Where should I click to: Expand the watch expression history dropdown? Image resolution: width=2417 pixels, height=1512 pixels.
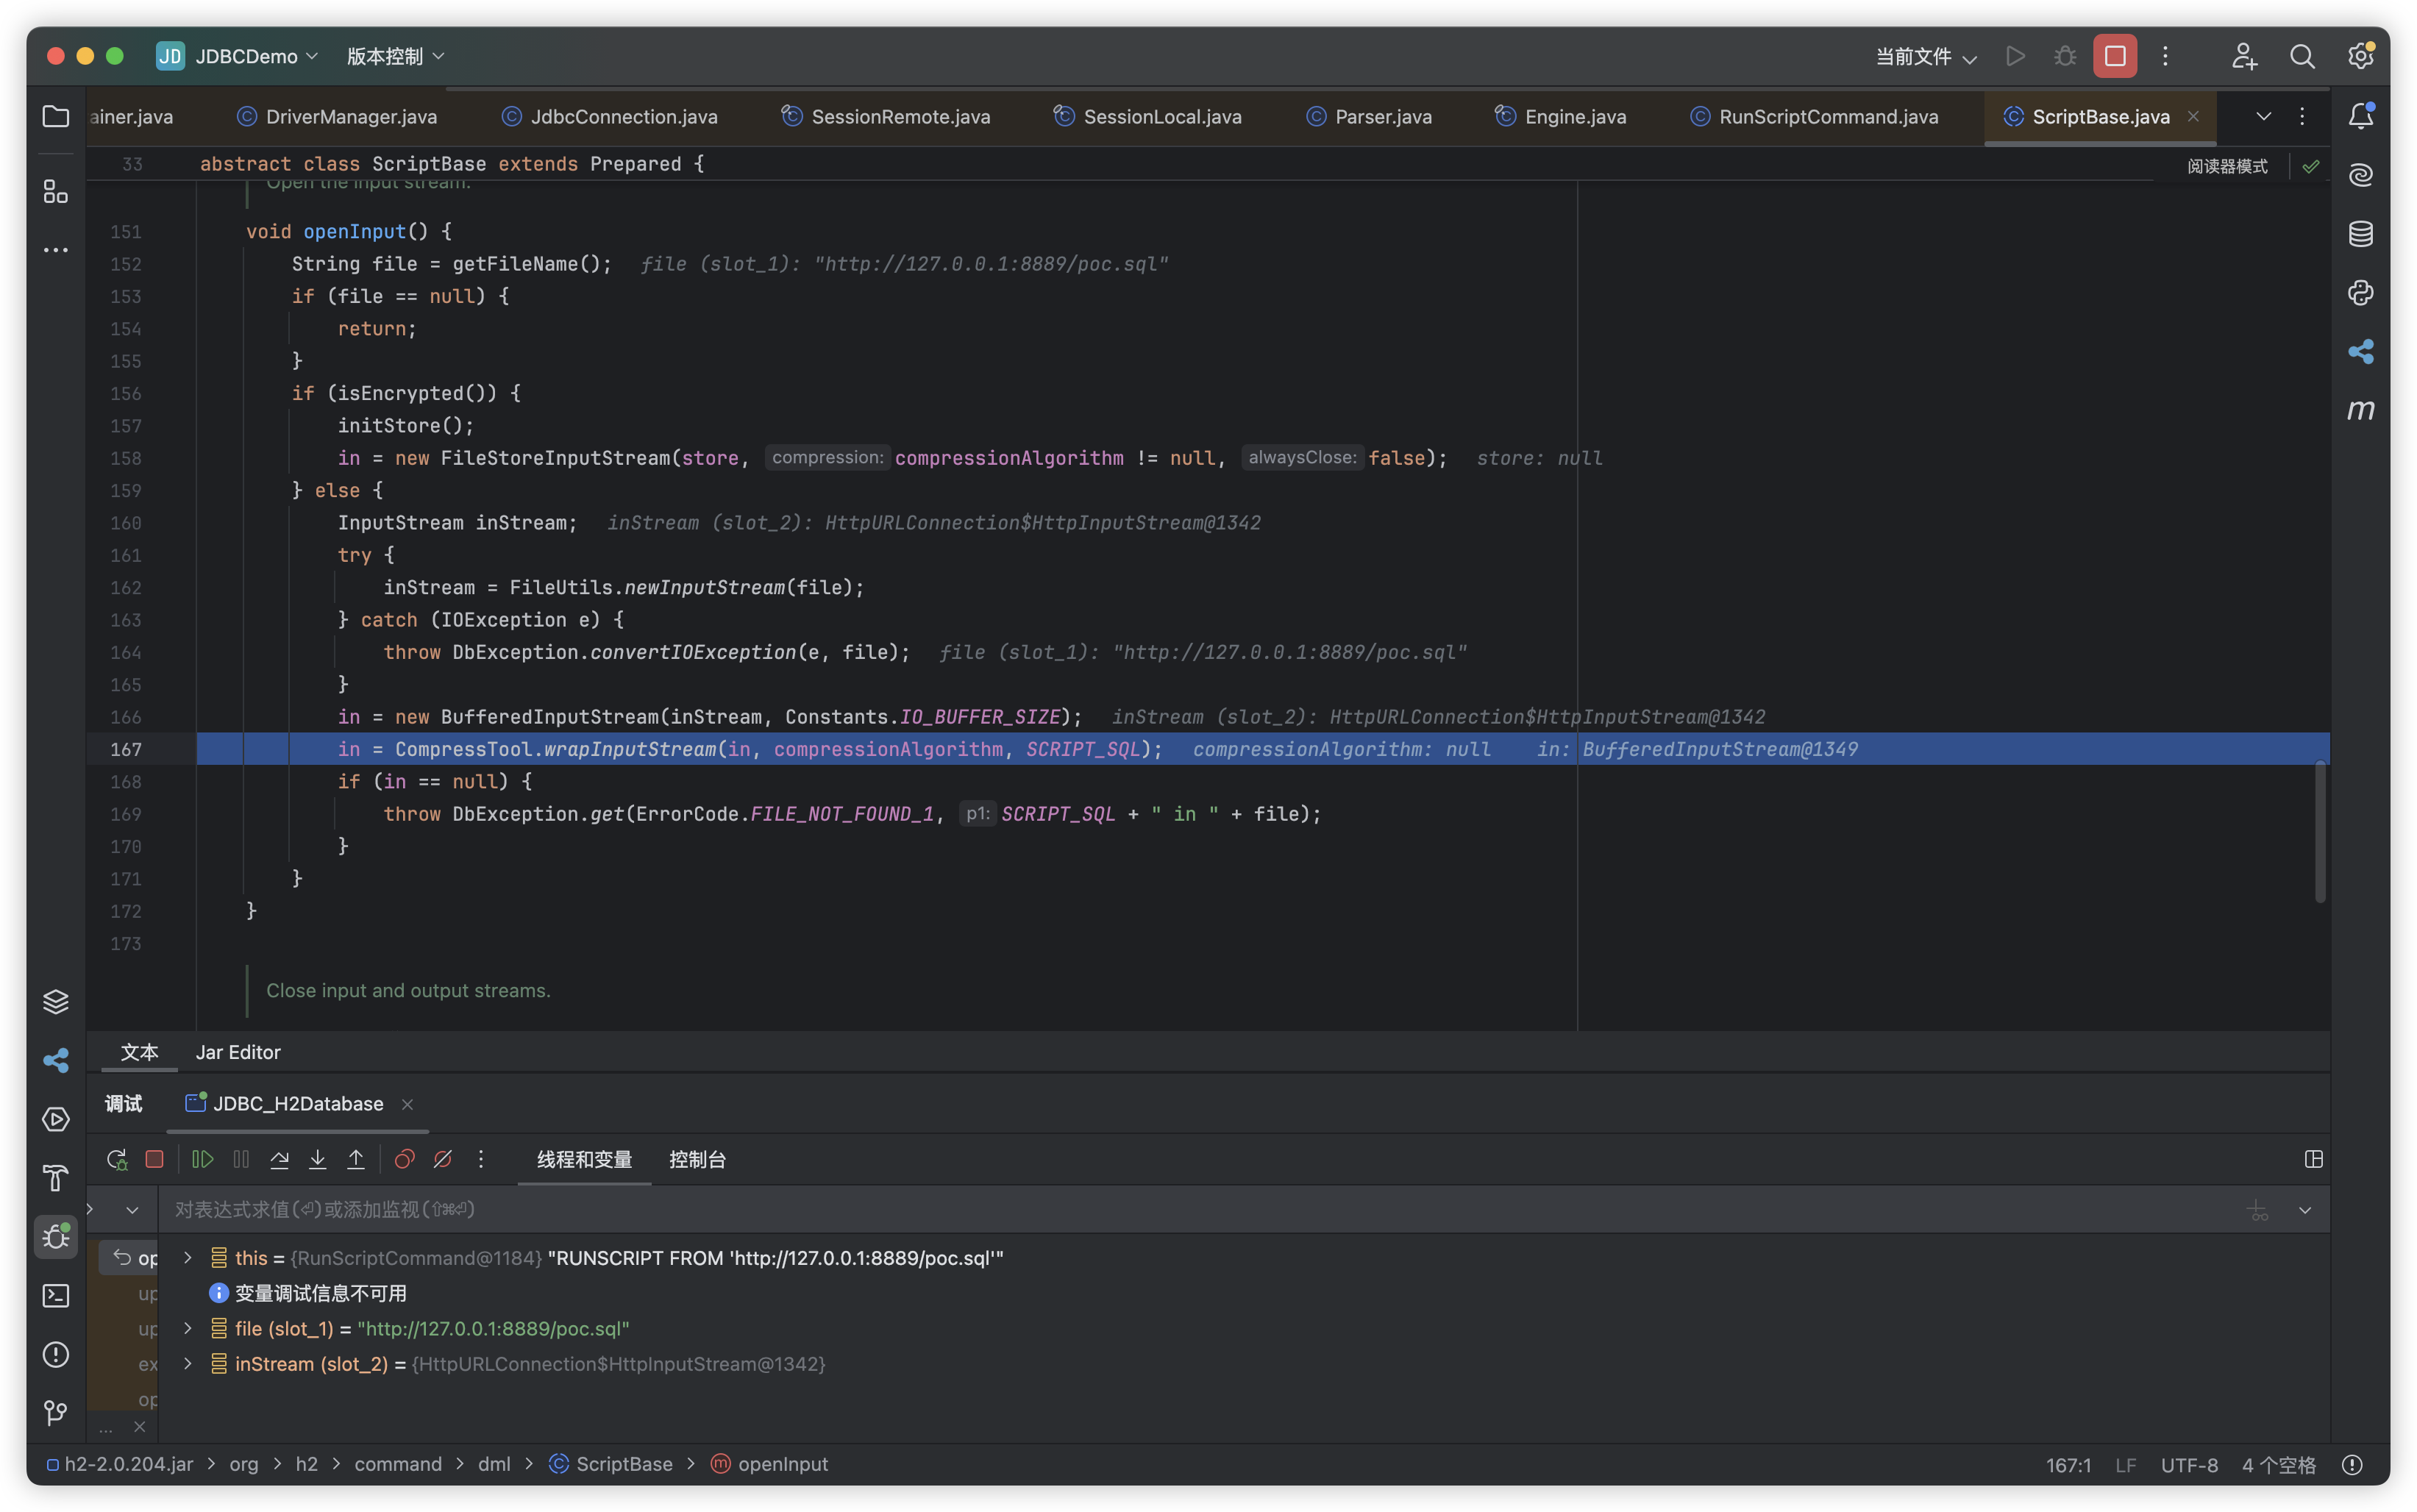(x=2305, y=1210)
